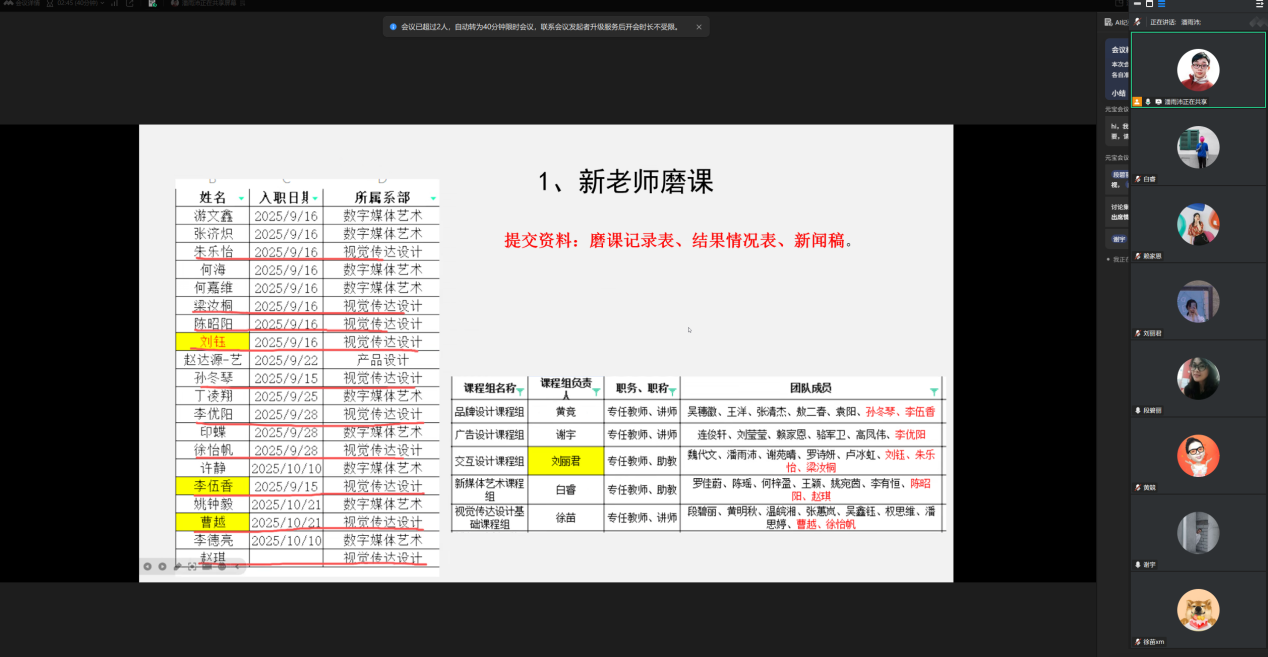The image size is (1268, 657).
Task: Close the 40-minute meeting limit notification
Action: [698, 27]
